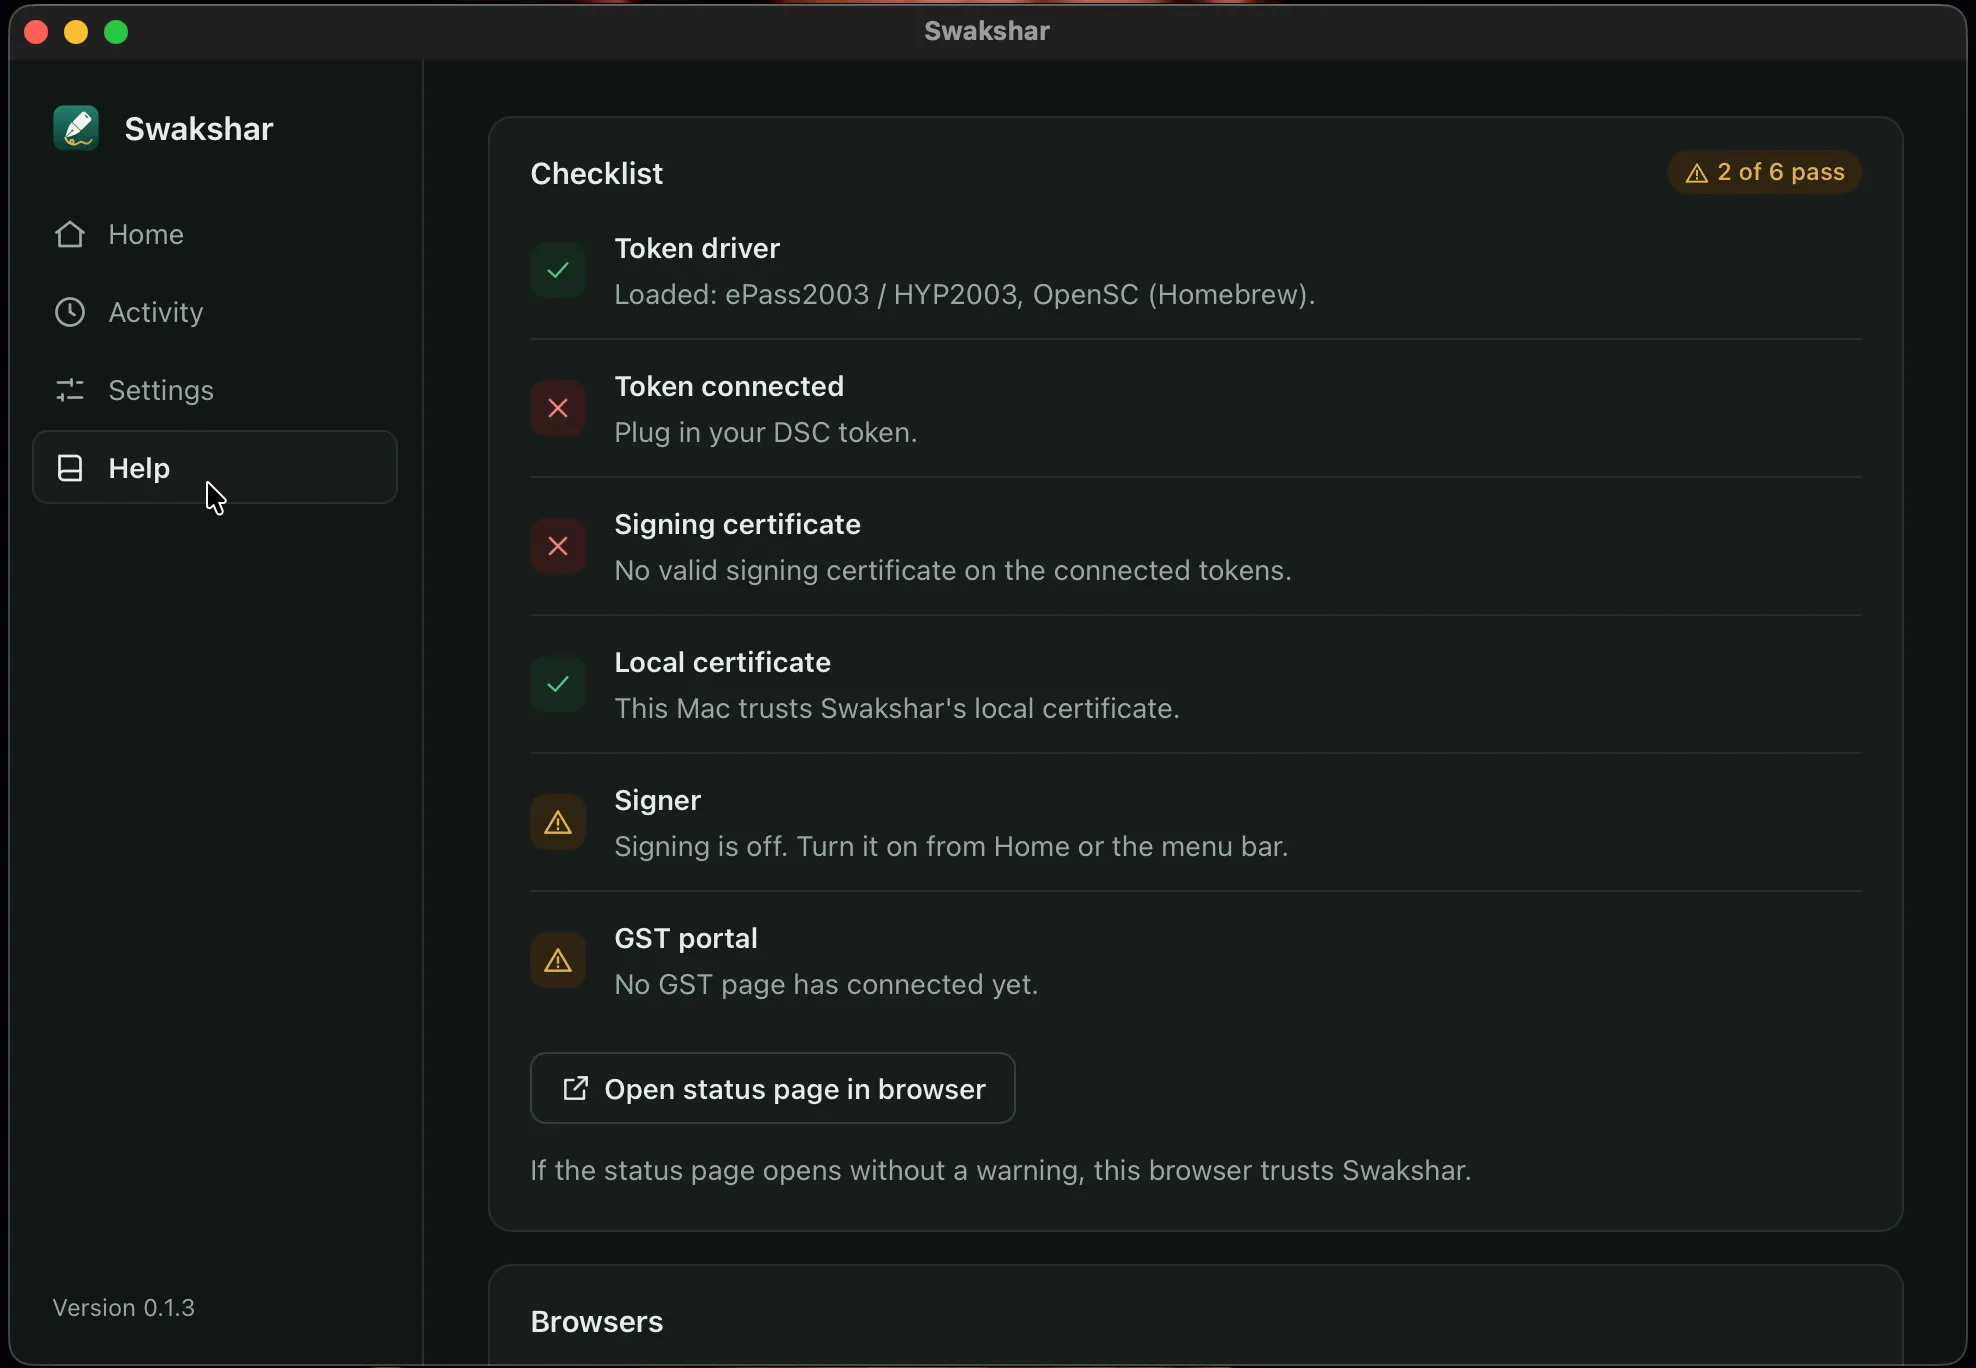This screenshot has height=1368, width=1976.
Task: Open the Settings page label
Action: coord(161,390)
